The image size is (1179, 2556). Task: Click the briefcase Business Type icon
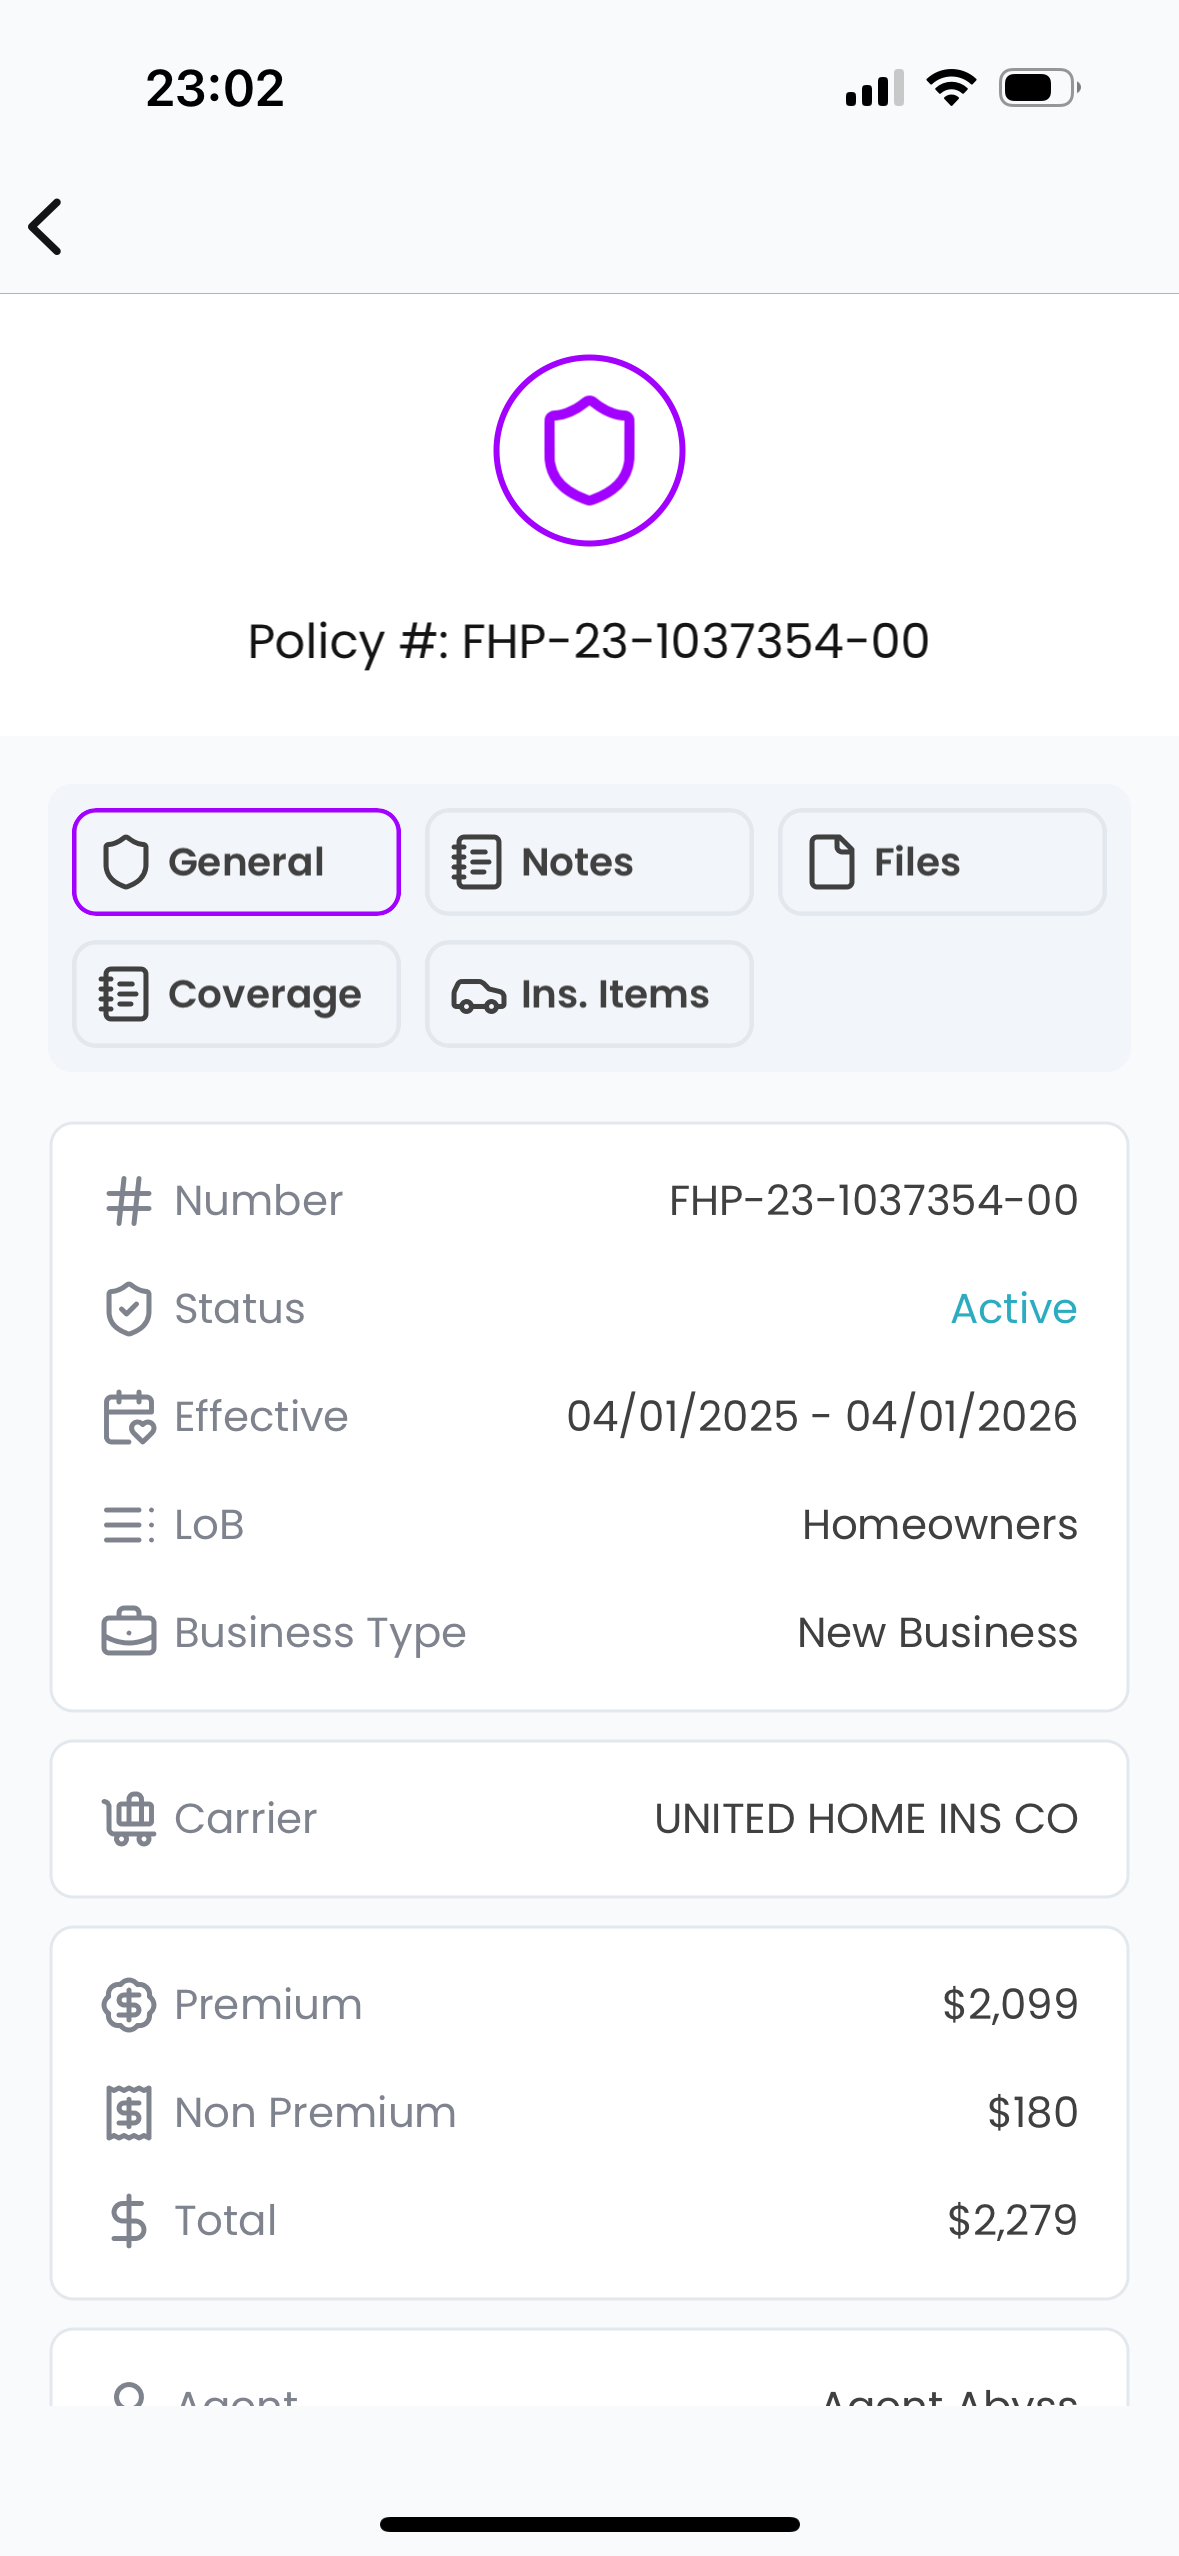pyautogui.click(x=129, y=1633)
